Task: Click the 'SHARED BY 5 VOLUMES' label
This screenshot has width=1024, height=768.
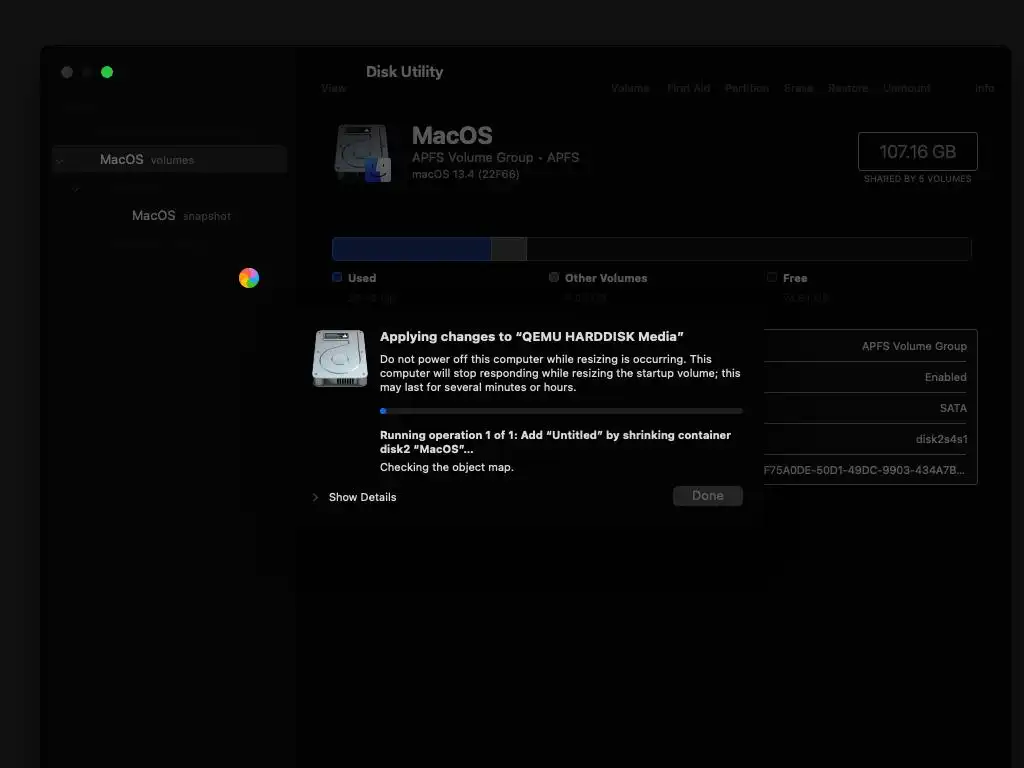Action: pyautogui.click(x=917, y=179)
